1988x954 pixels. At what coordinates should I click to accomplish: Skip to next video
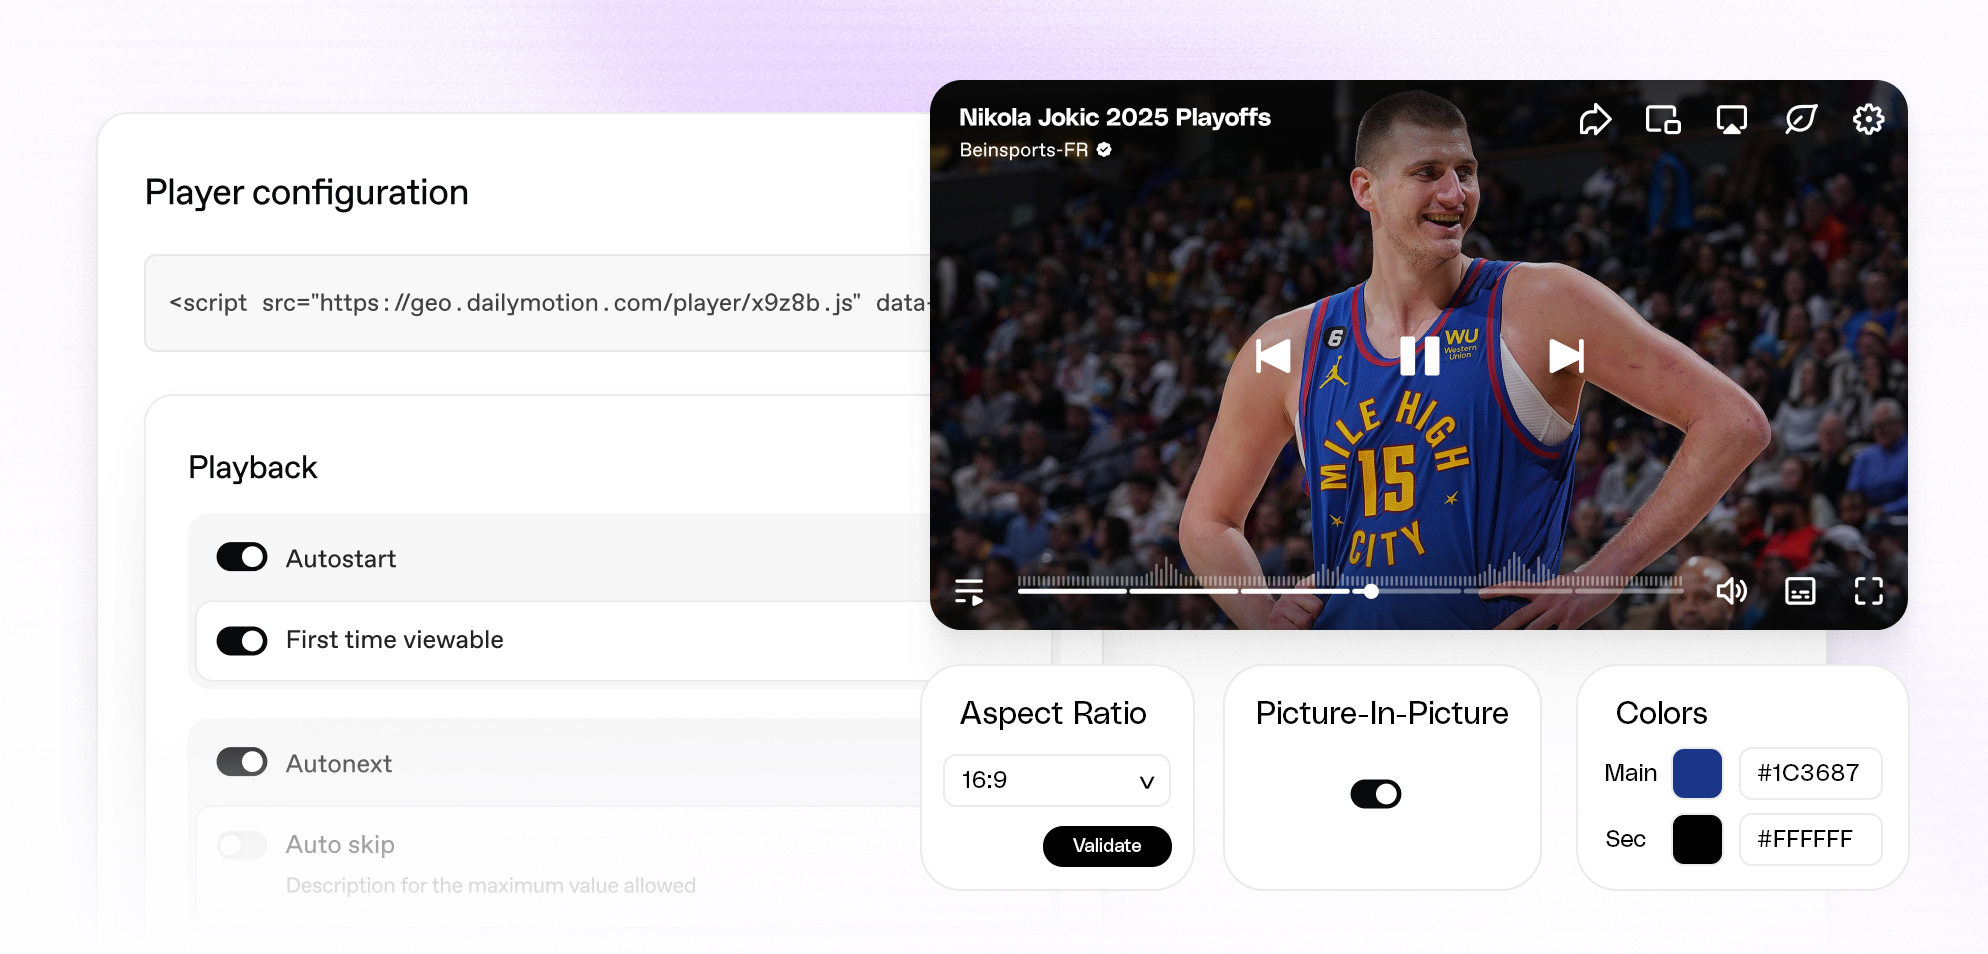coord(1566,356)
